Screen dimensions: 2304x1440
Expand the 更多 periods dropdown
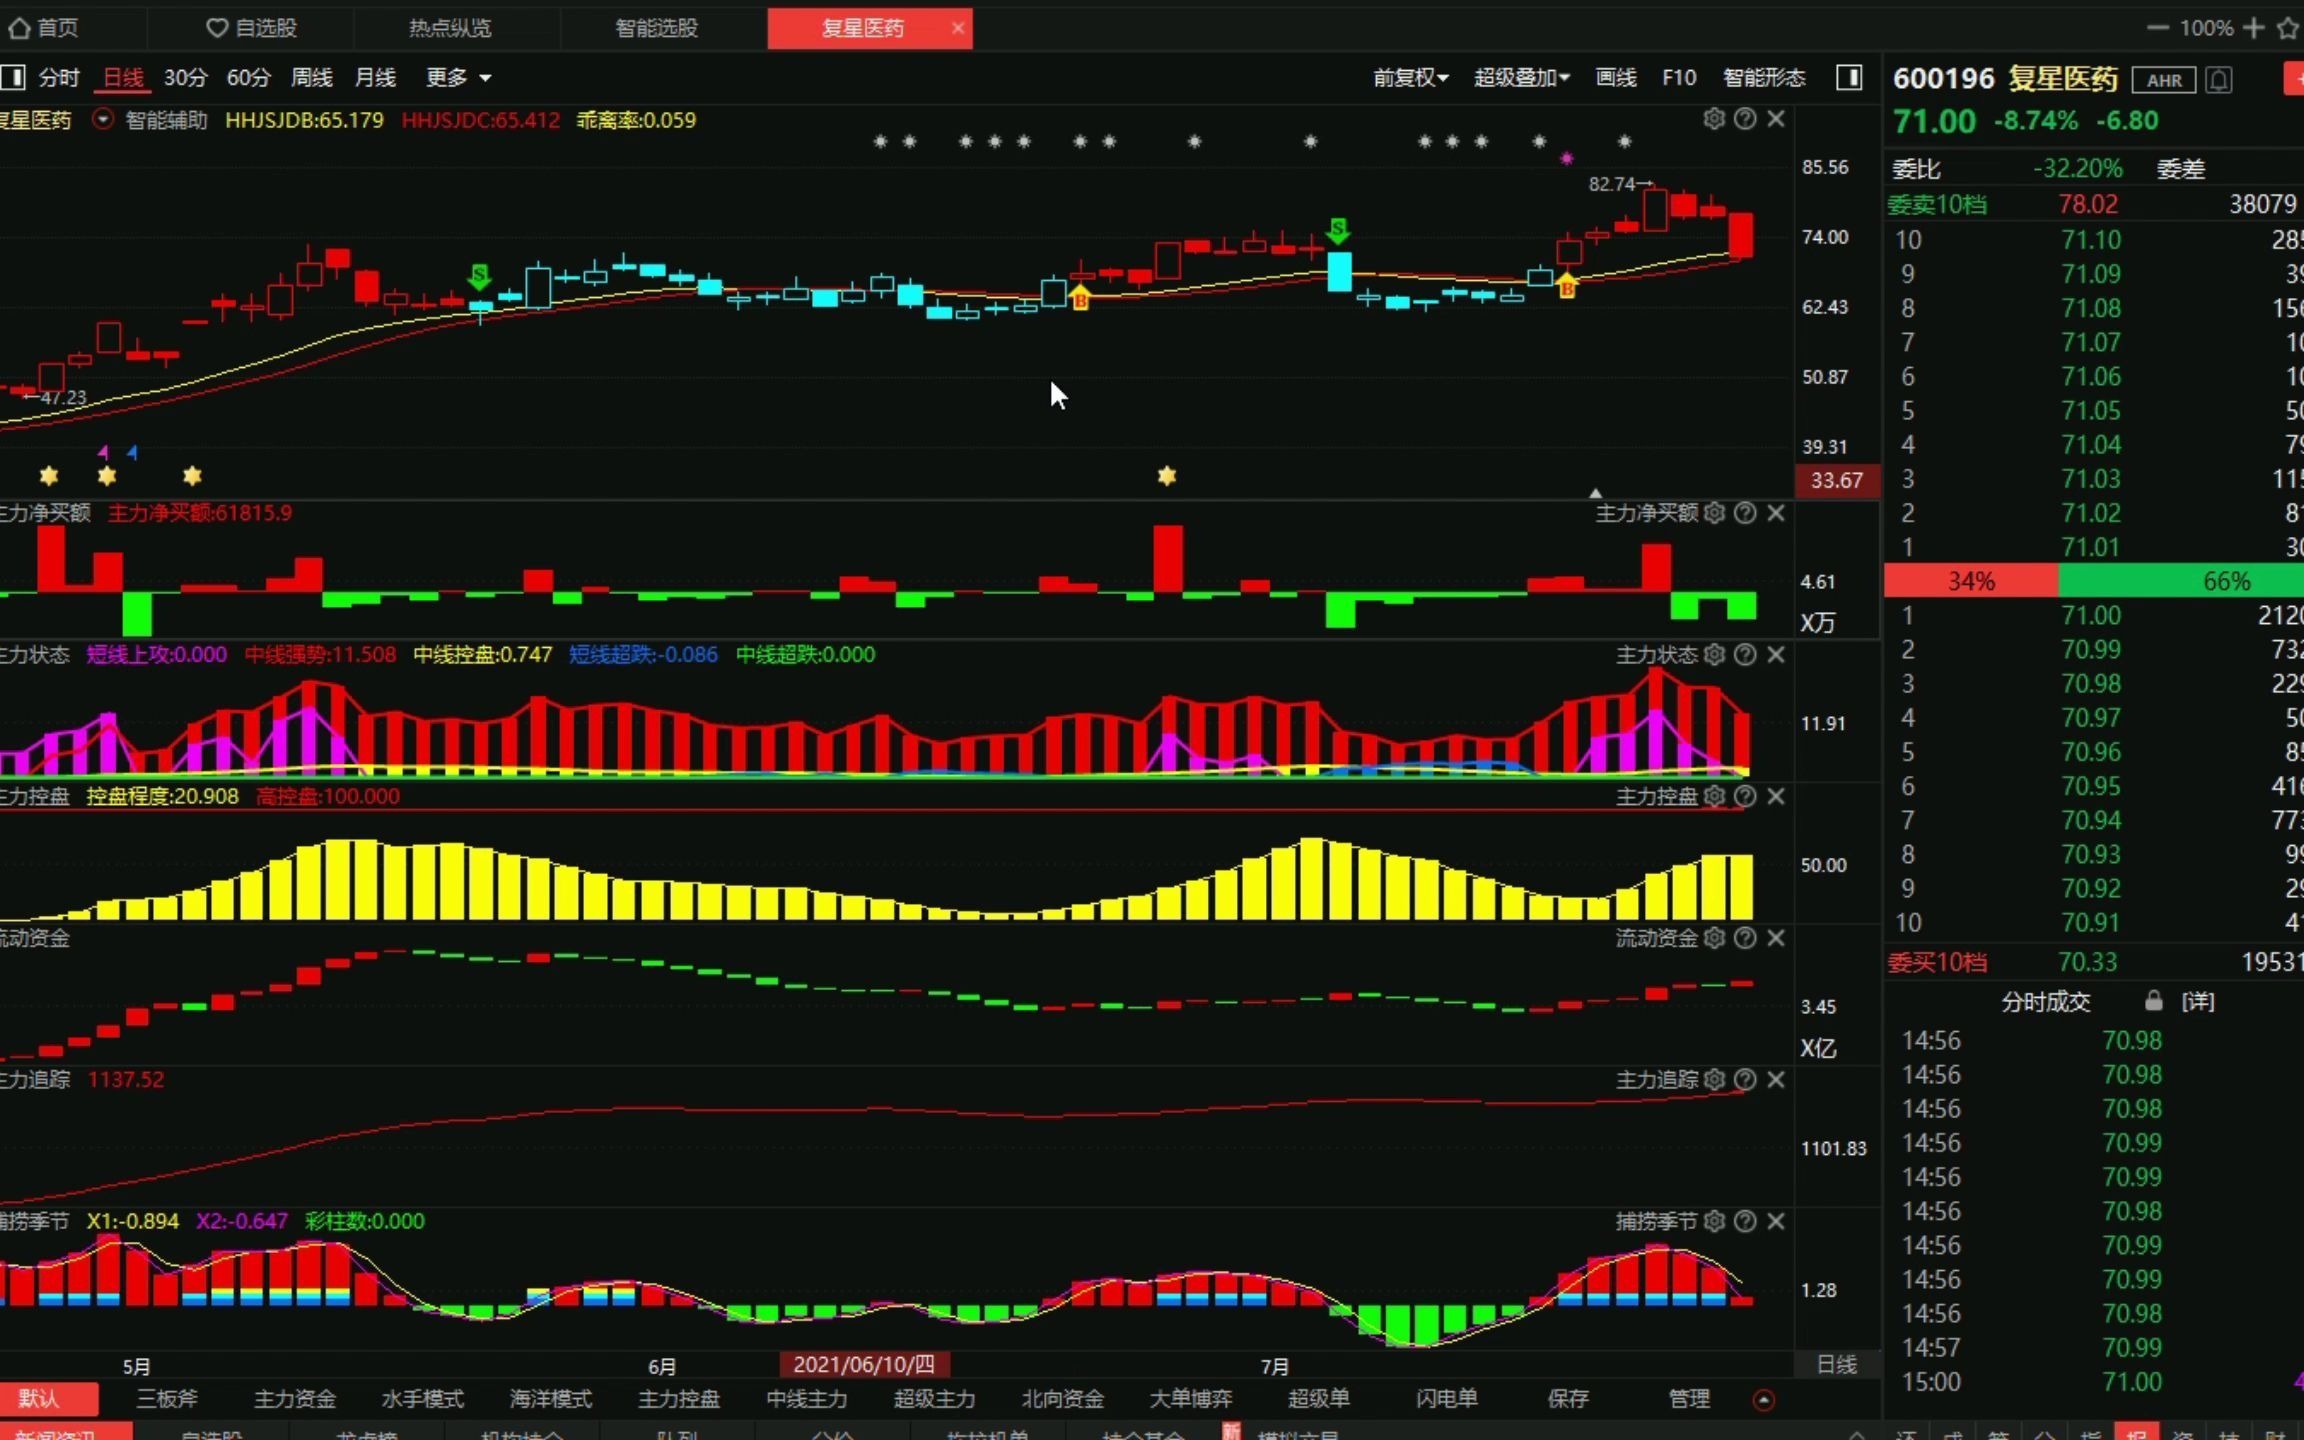(x=458, y=77)
